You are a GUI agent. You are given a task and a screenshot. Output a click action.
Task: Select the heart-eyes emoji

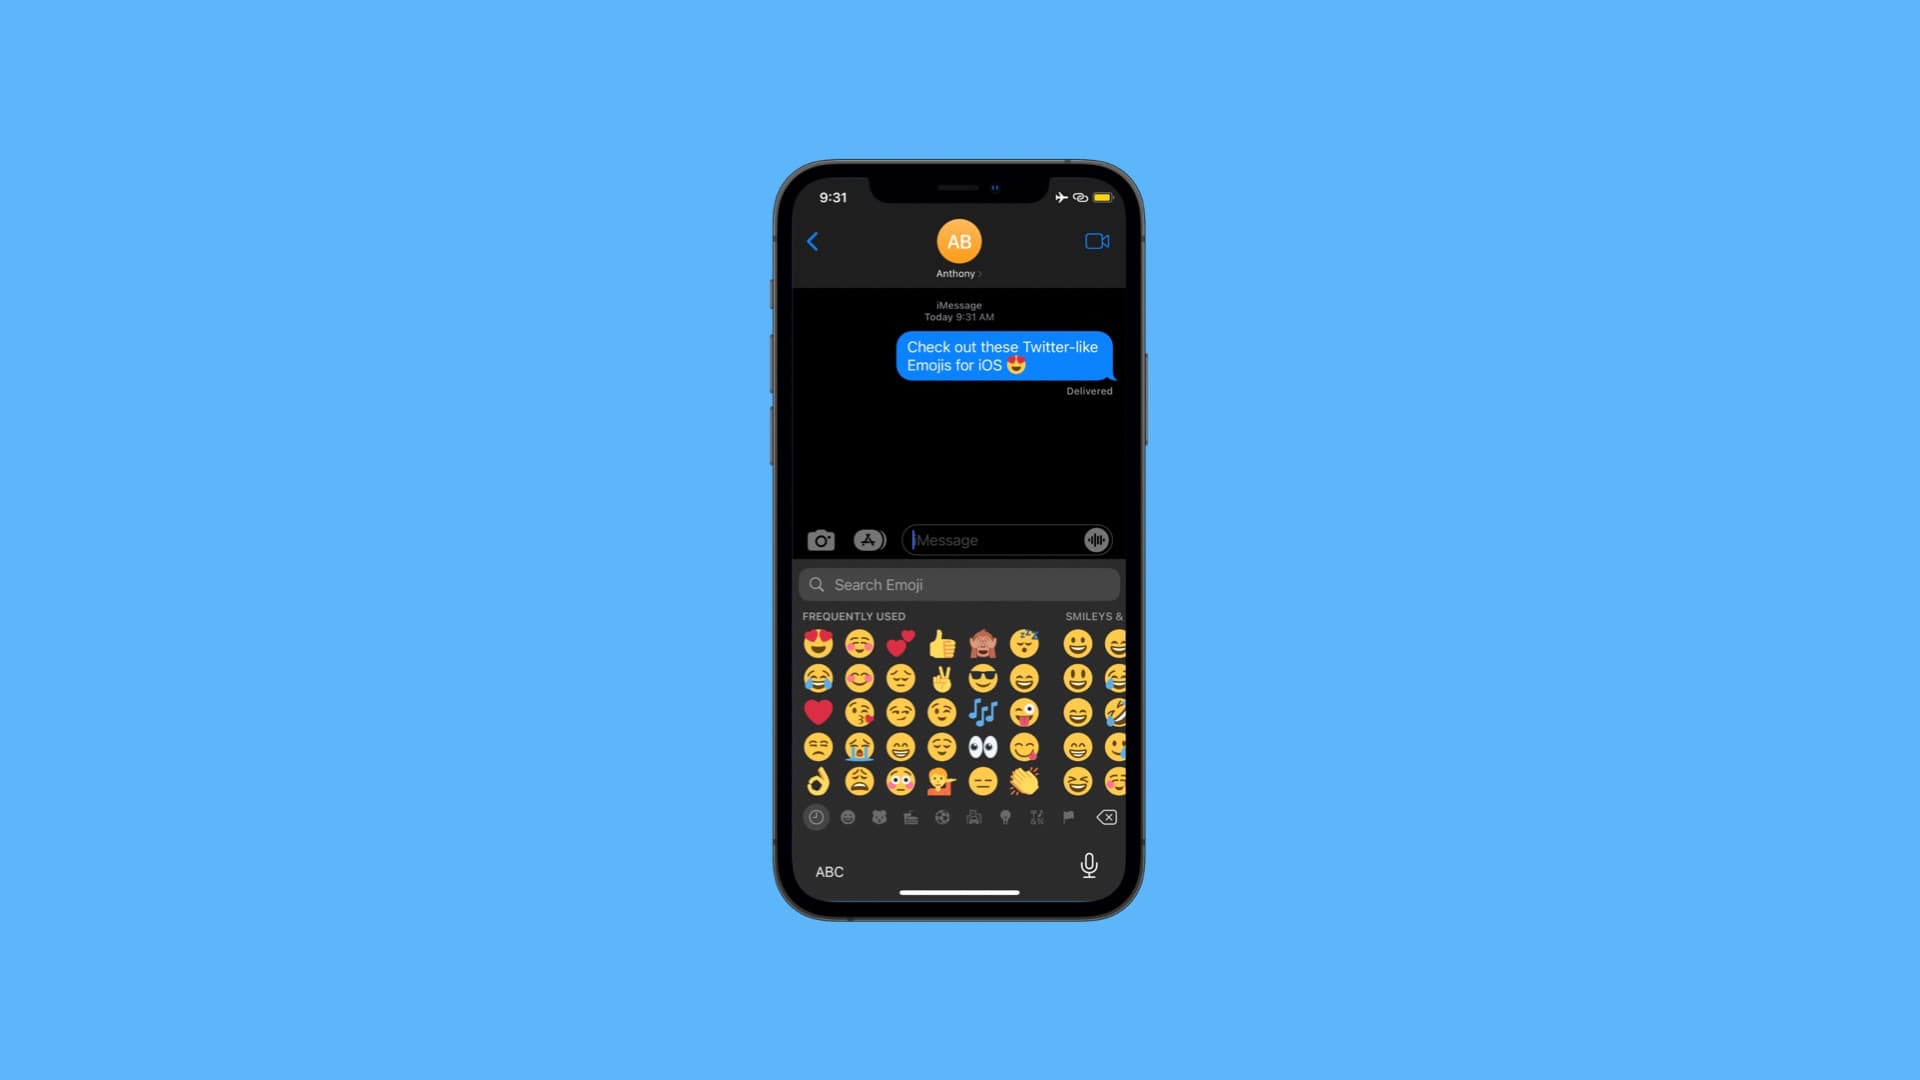click(x=818, y=642)
